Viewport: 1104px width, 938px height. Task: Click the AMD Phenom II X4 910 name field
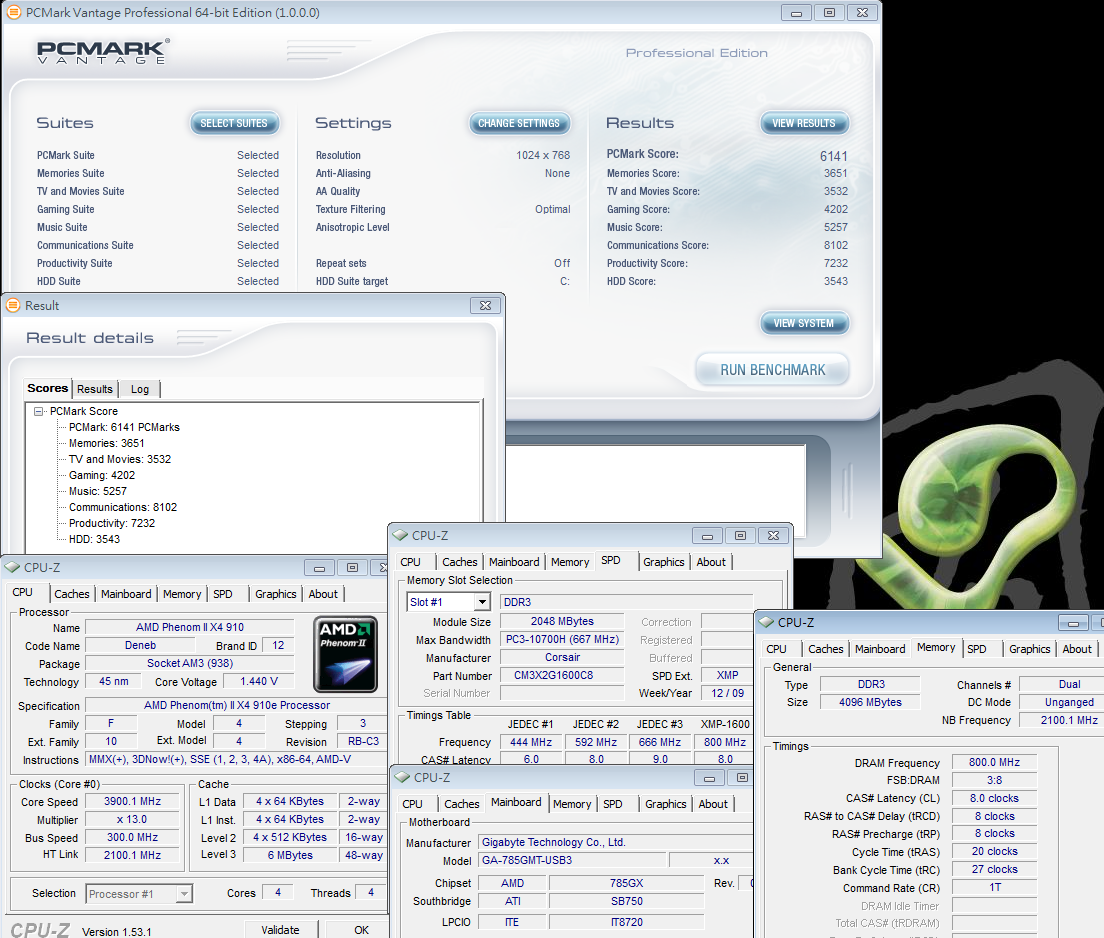(189, 627)
